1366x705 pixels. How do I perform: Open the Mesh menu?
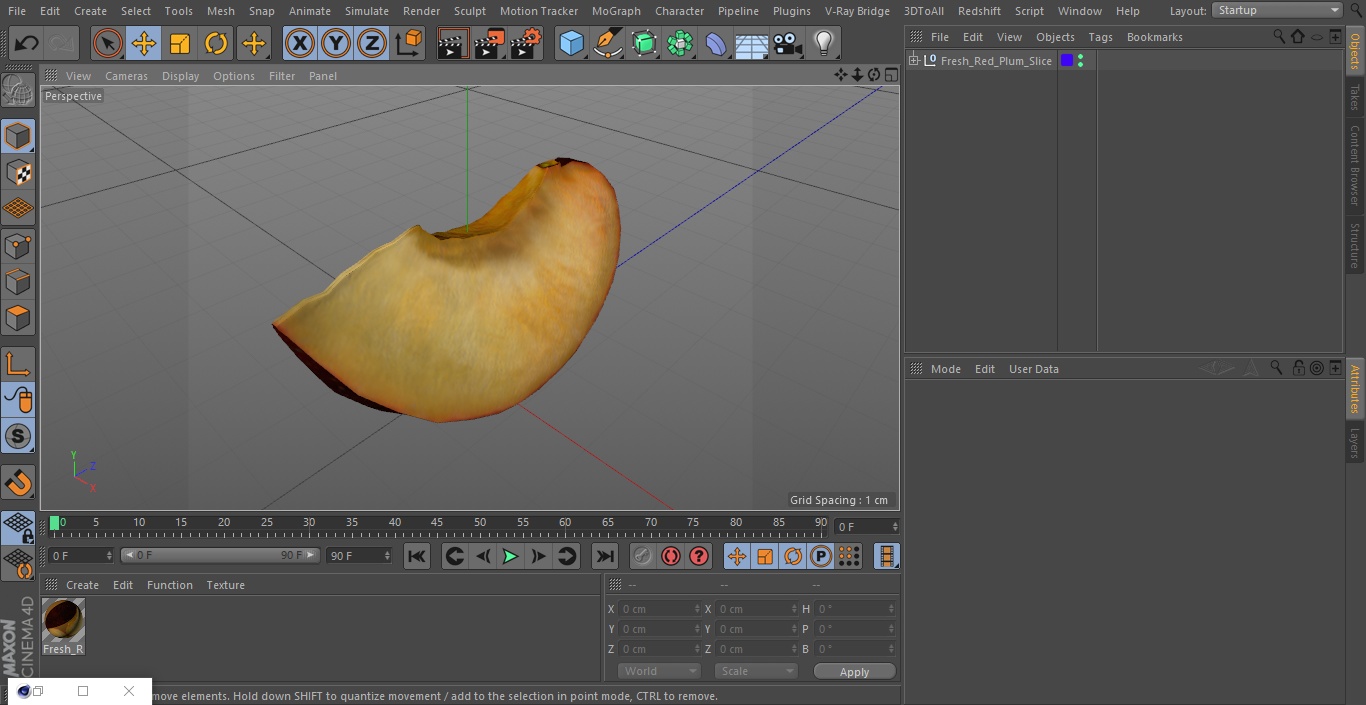point(221,11)
